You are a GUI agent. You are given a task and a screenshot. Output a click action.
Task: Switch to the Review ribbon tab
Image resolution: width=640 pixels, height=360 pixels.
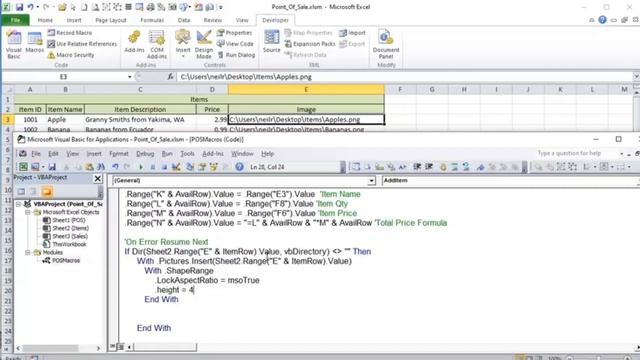click(213, 20)
